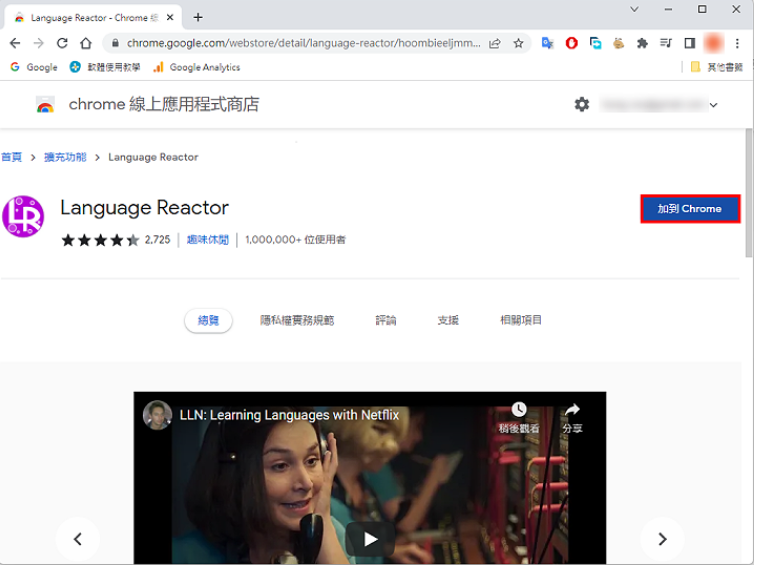Open the Google Translate extension icon

pyautogui.click(x=547, y=43)
